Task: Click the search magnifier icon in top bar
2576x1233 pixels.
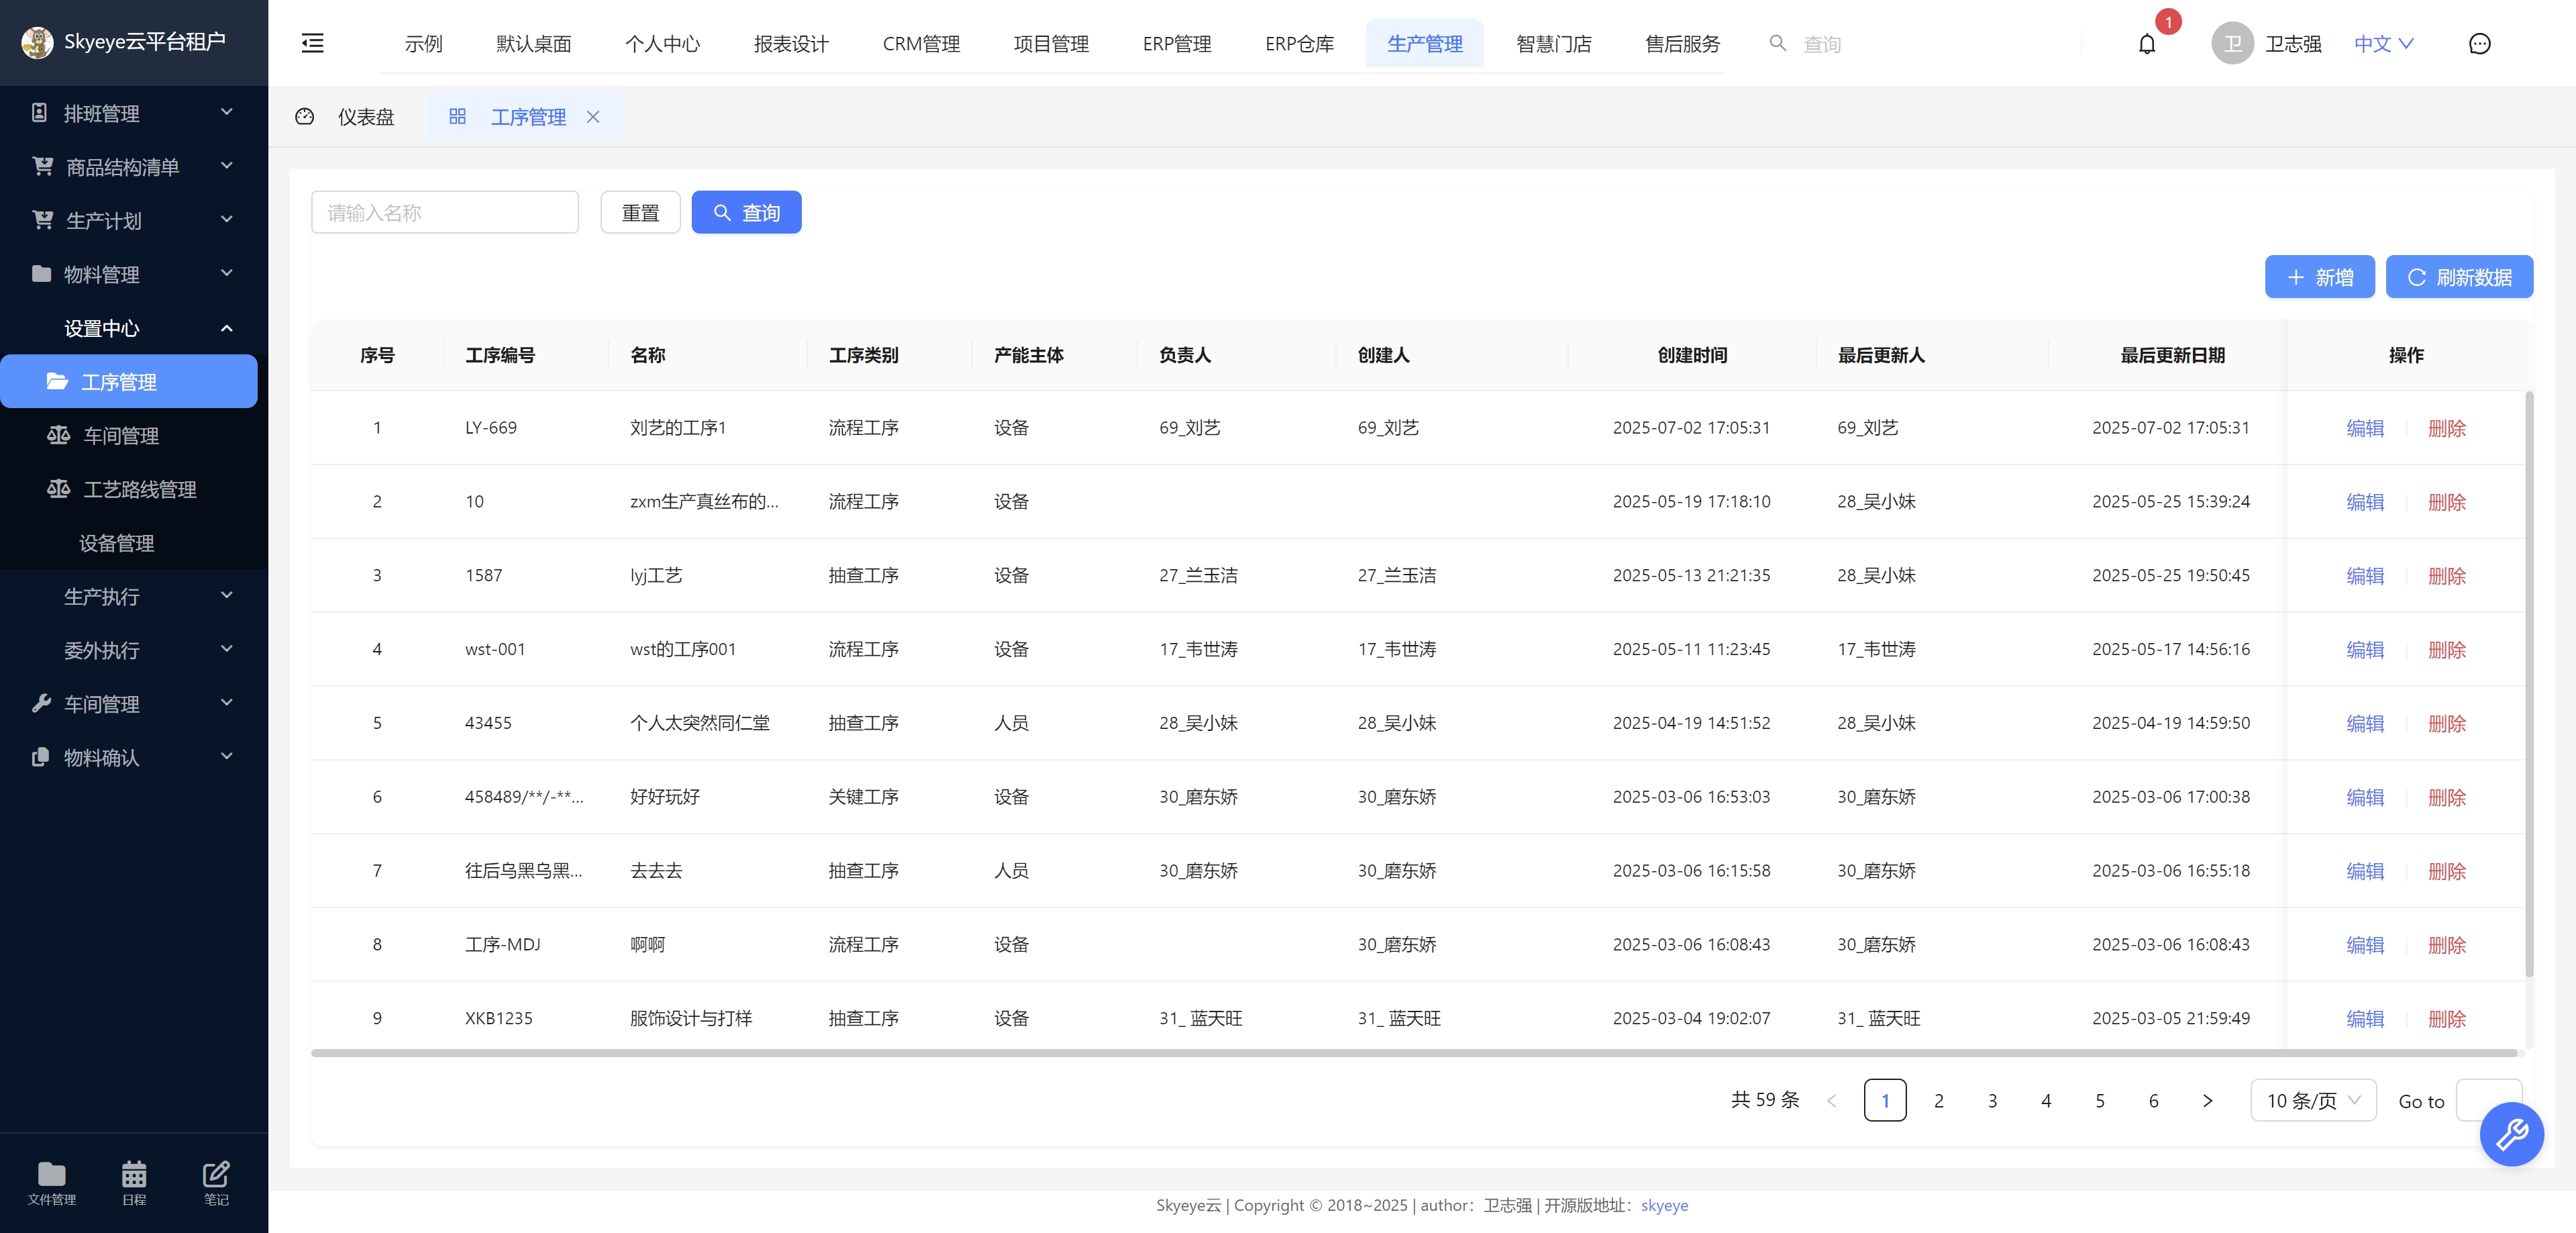Action: click(1777, 43)
